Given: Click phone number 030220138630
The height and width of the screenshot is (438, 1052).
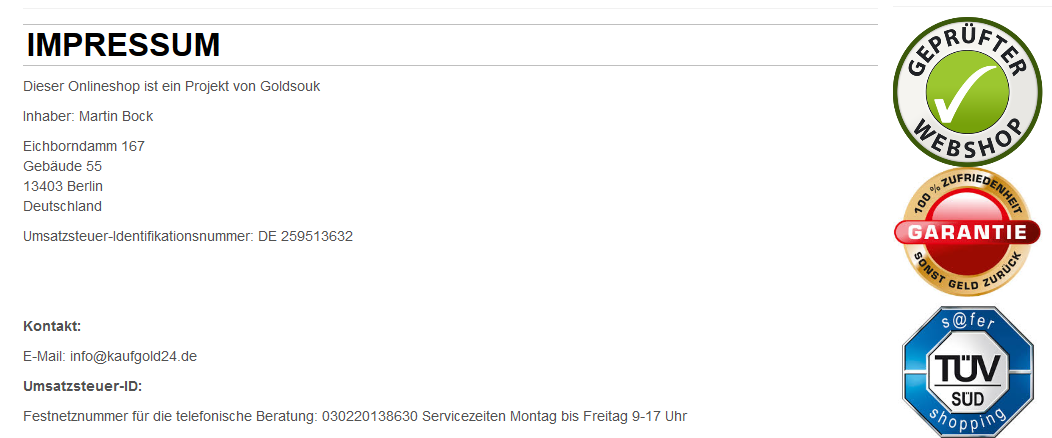Looking at the screenshot, I should pyautogui.click(x=370, y=417).
